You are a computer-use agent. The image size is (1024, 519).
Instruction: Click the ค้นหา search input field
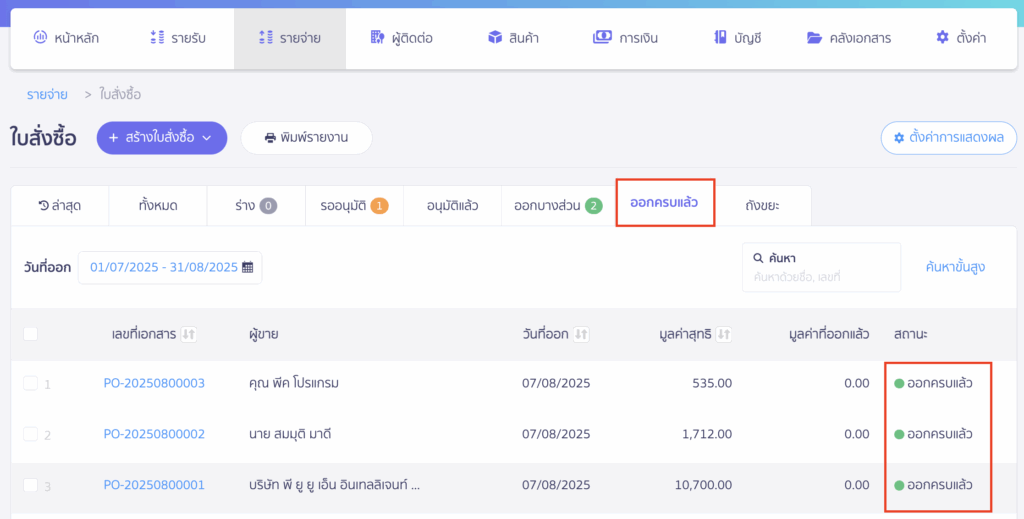point(821,267)
